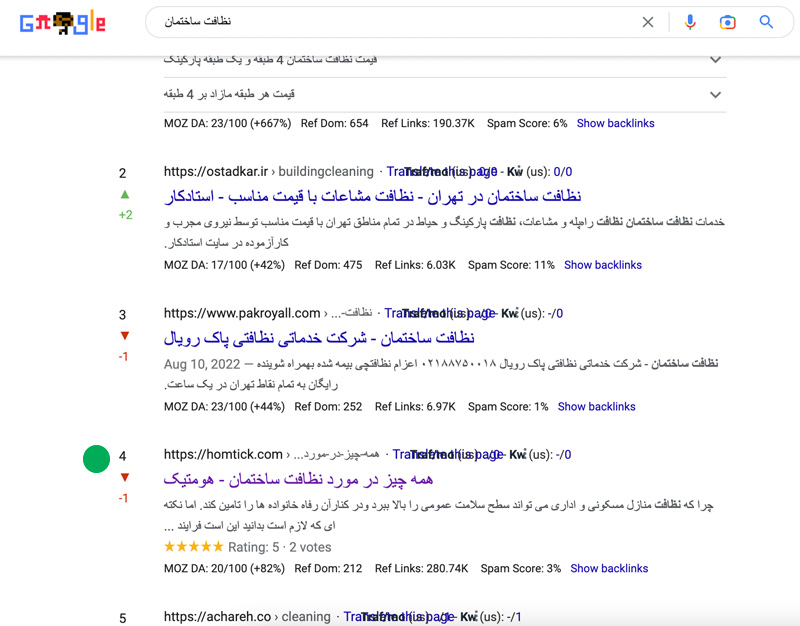The image size is (800, 626).
Task: Click the text Spam Score: 3%
Action: point(521,568)
